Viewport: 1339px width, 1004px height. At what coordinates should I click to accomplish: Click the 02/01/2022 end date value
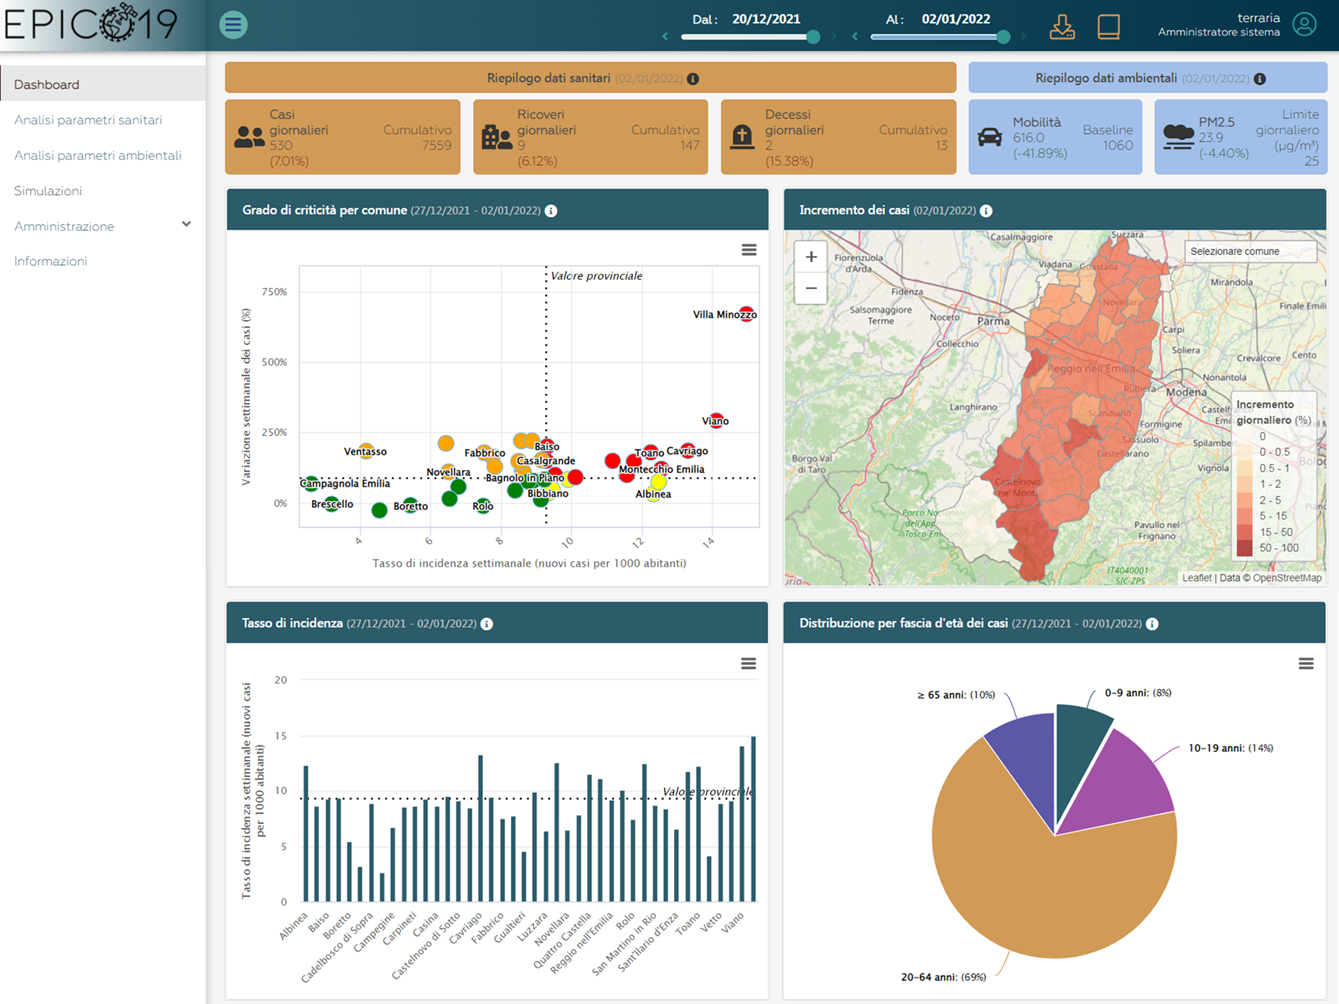pos(956,19)
